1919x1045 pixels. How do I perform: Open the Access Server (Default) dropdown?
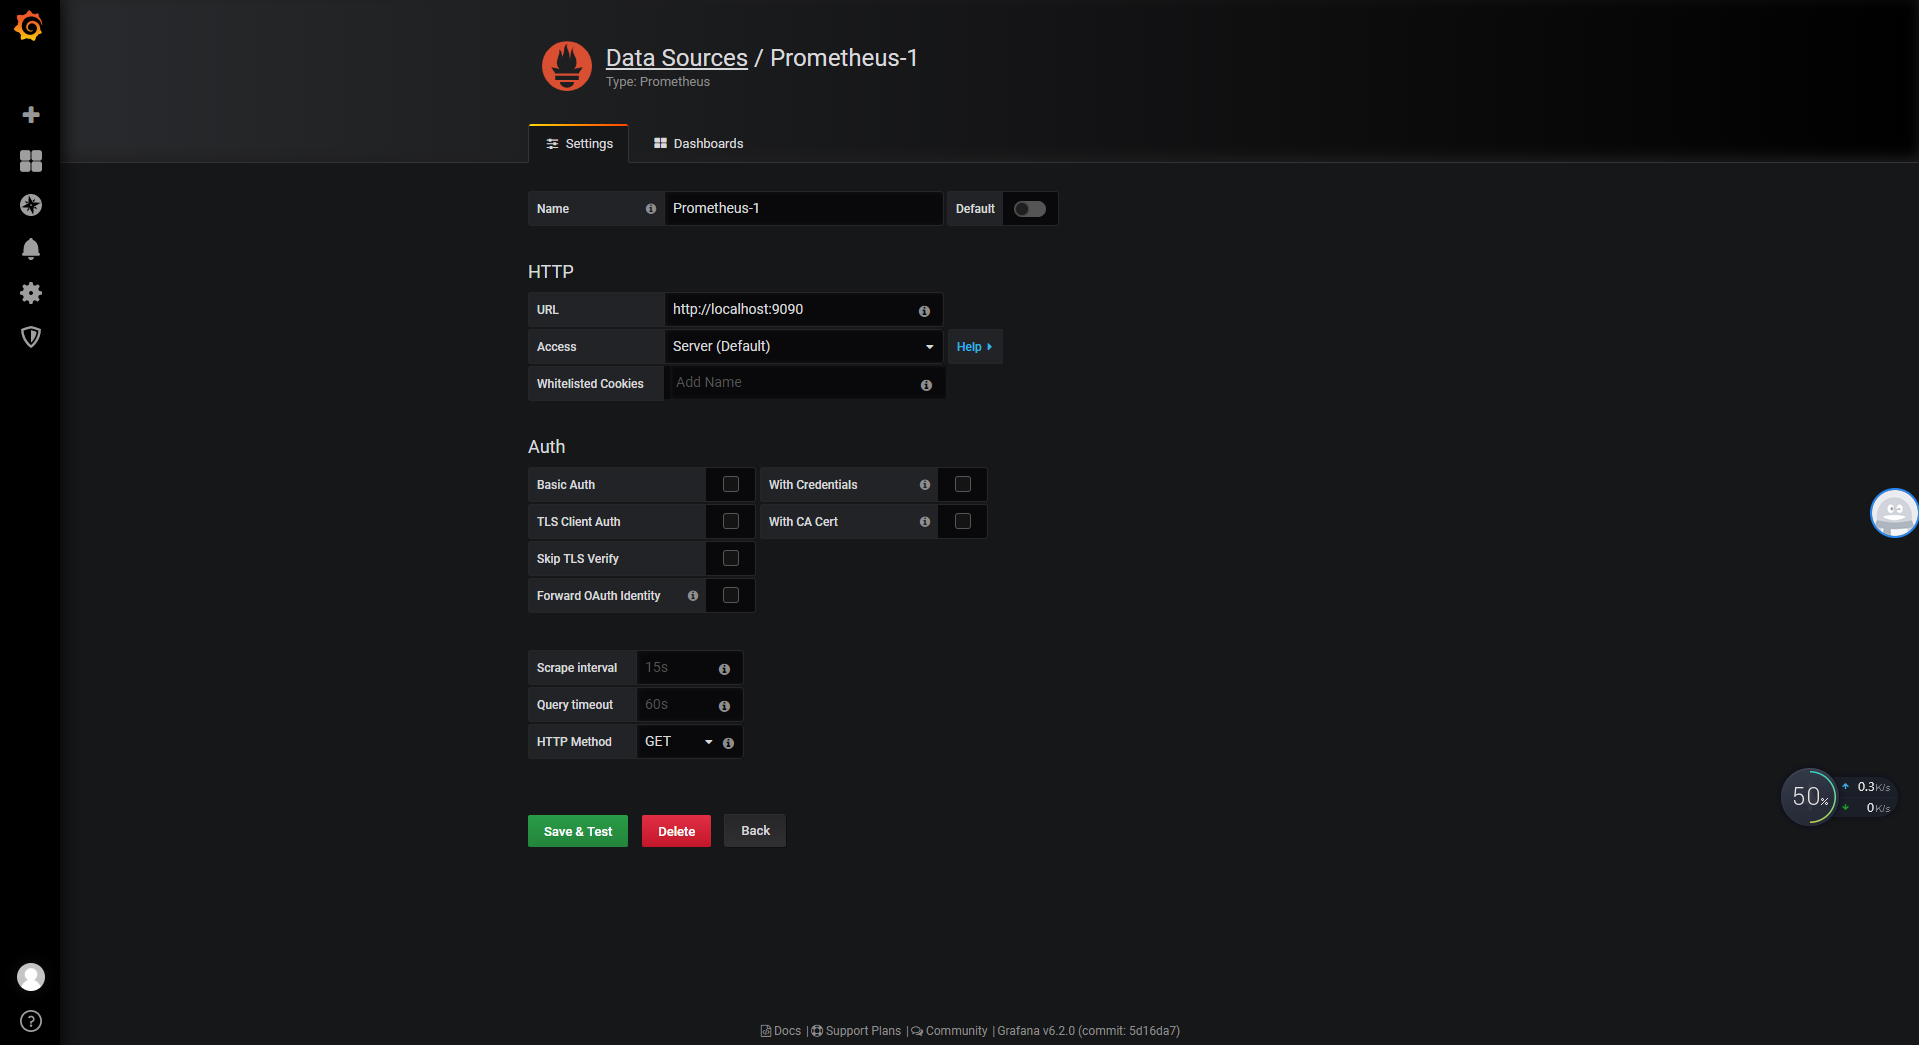point(804,346)
